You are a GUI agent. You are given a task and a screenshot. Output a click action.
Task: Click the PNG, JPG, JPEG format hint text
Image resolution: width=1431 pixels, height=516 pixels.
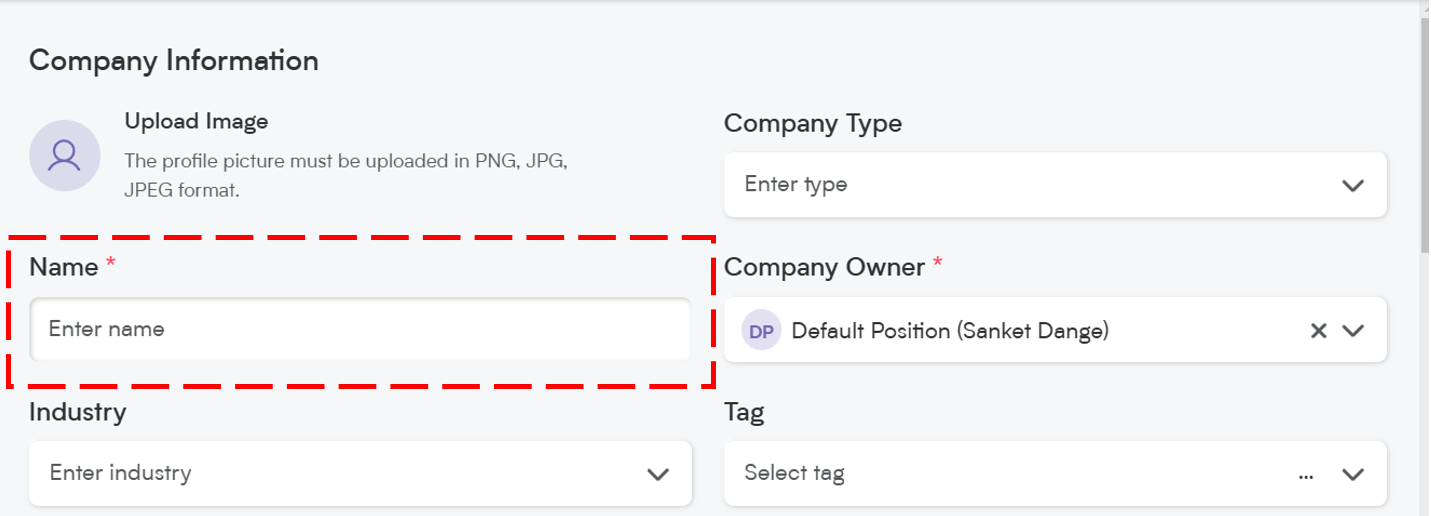(346, 175)
